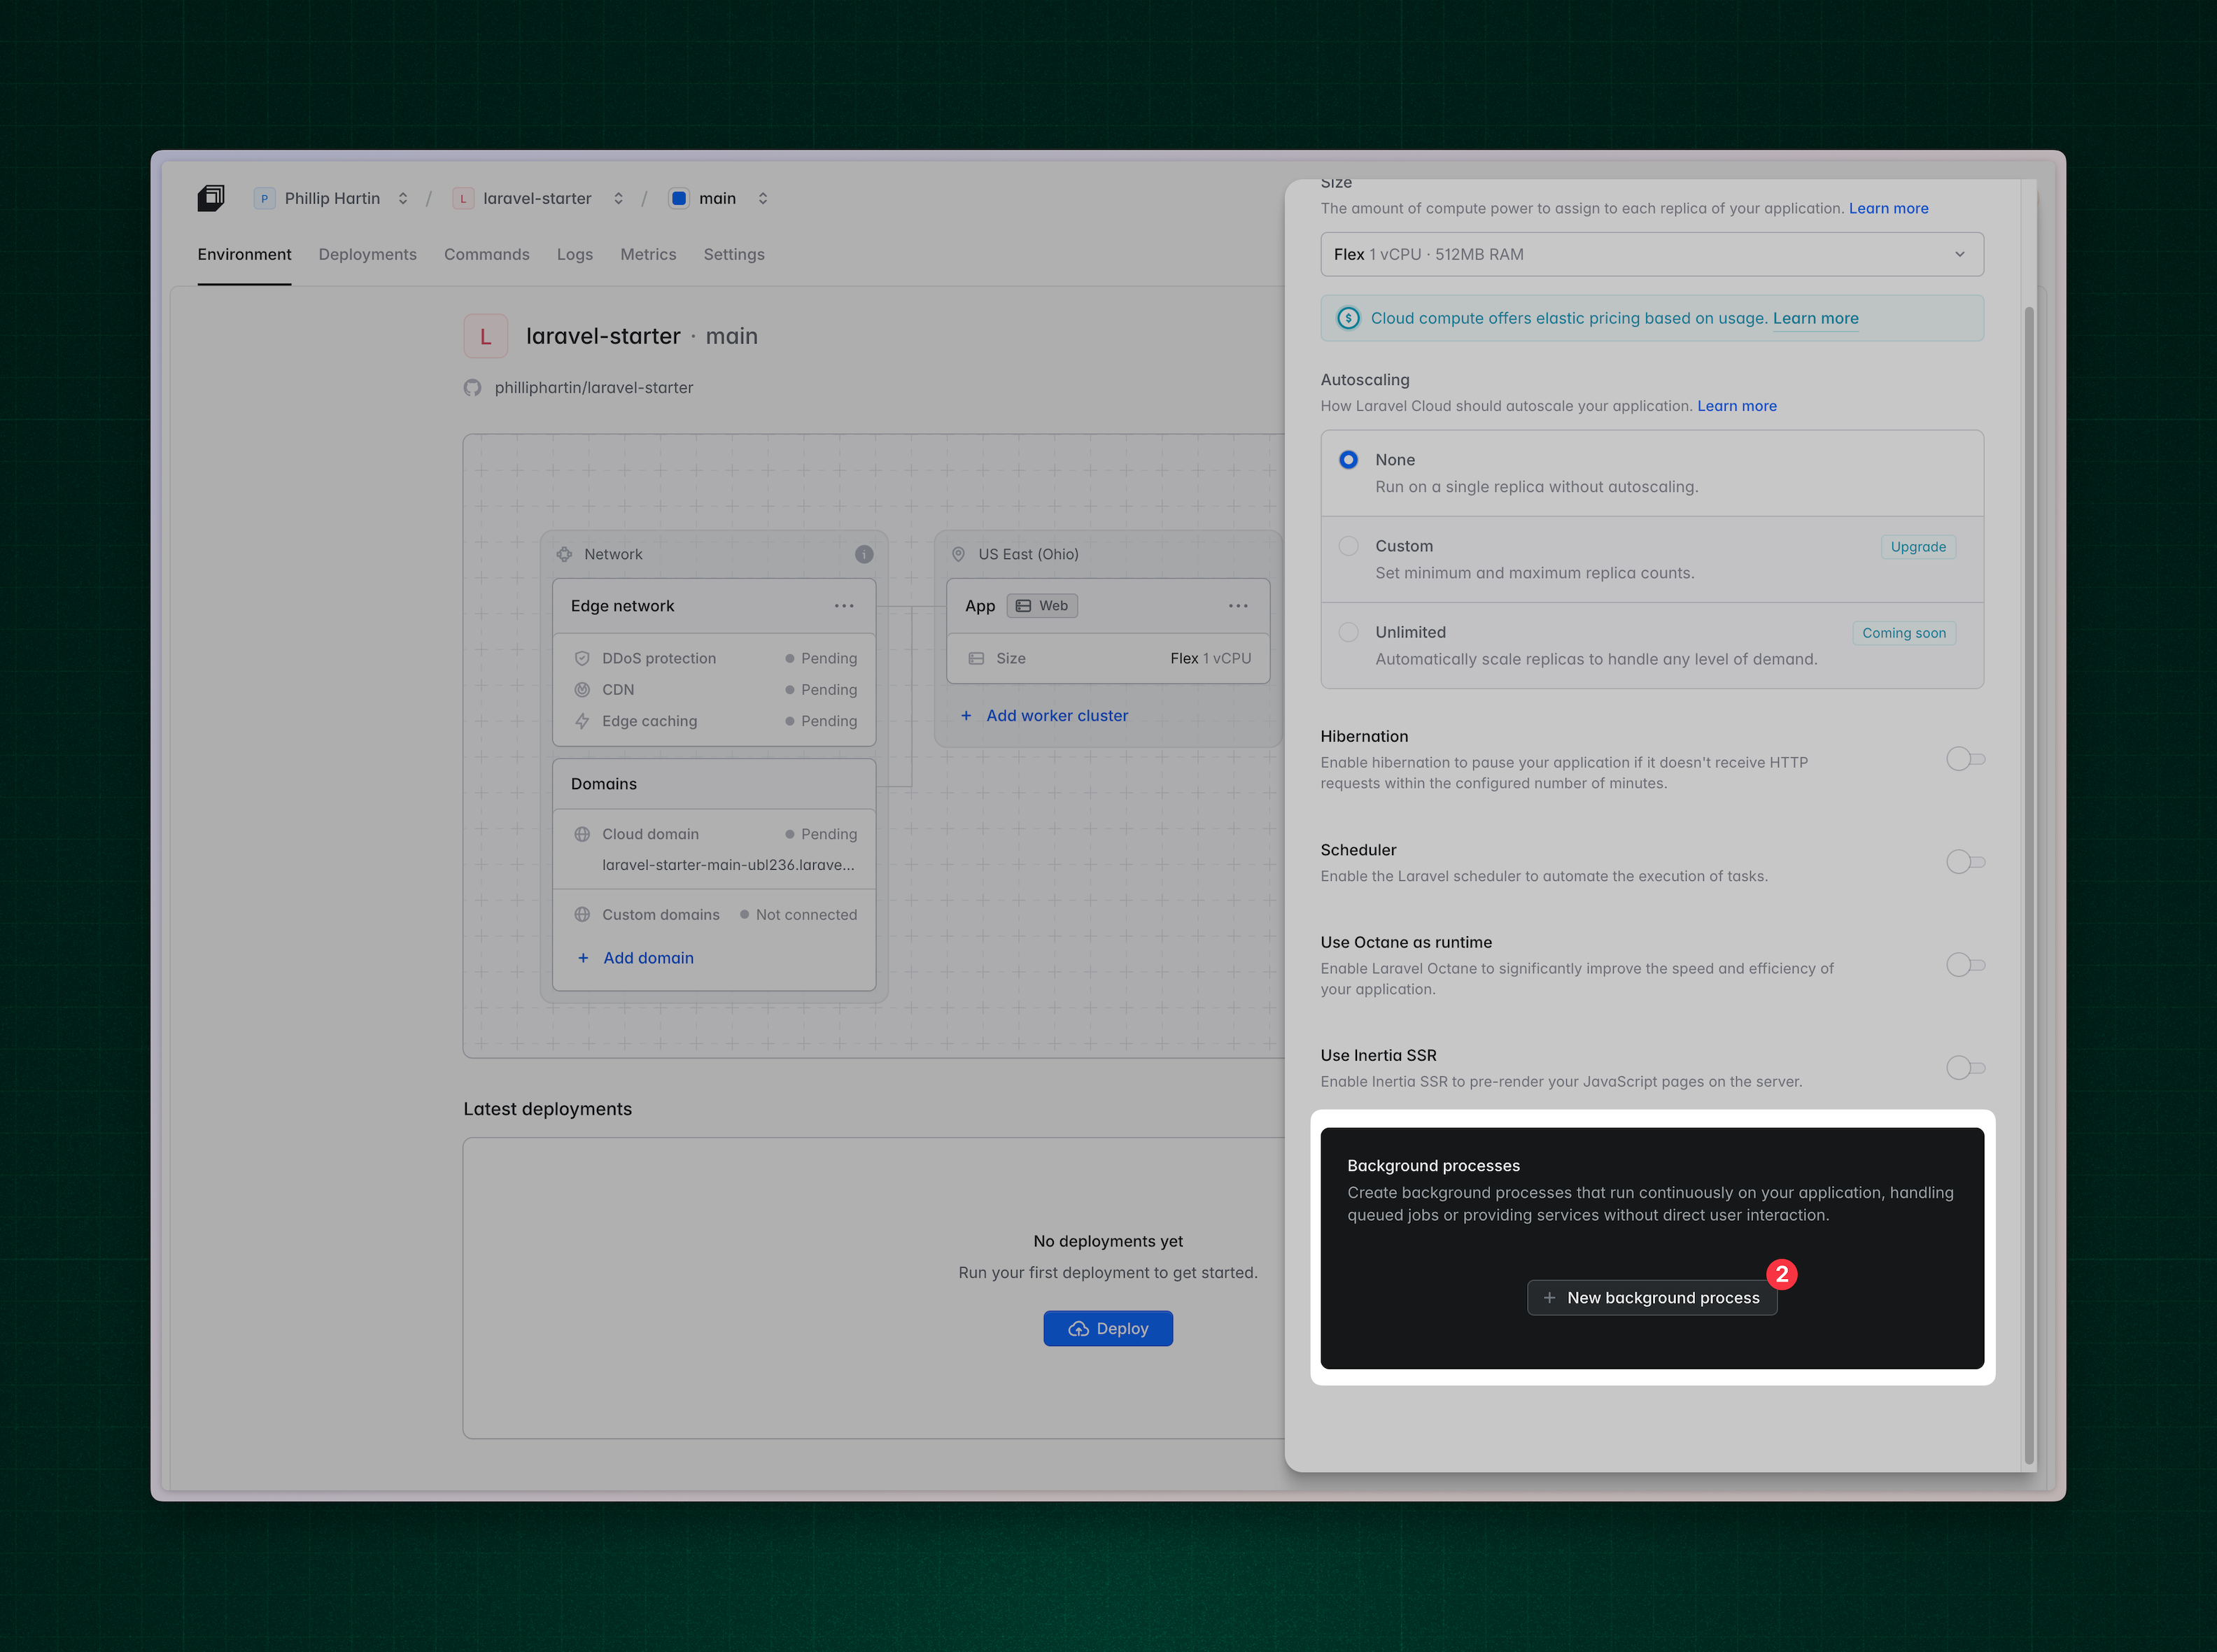Screen dimensions: 2217x1652
Task: Open the App Web three-dot menu
Action: [x=1238, y=606]
